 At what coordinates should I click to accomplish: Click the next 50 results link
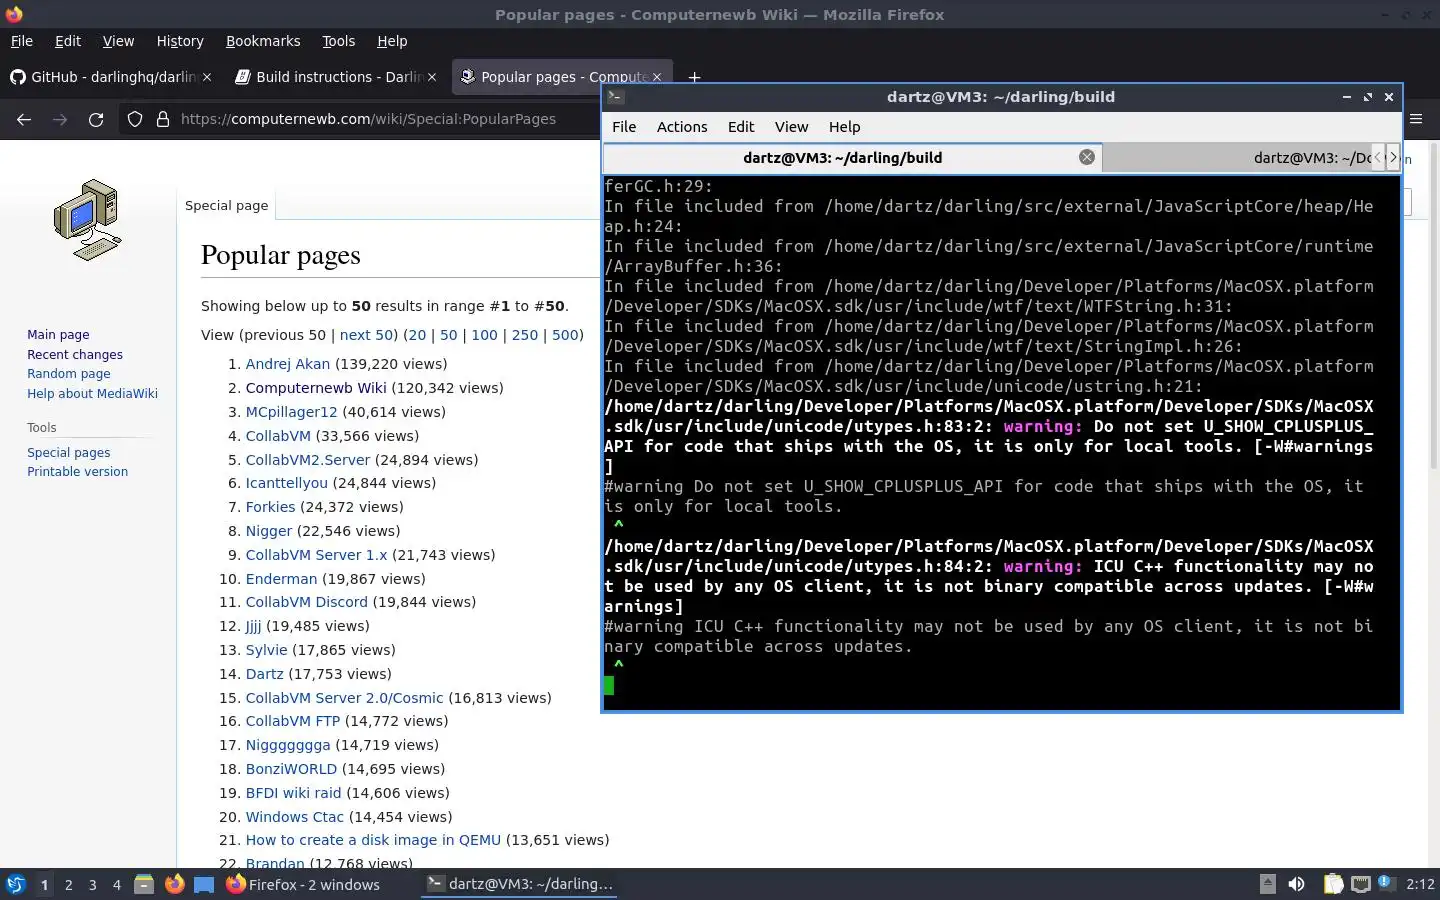tap(367, 335)
